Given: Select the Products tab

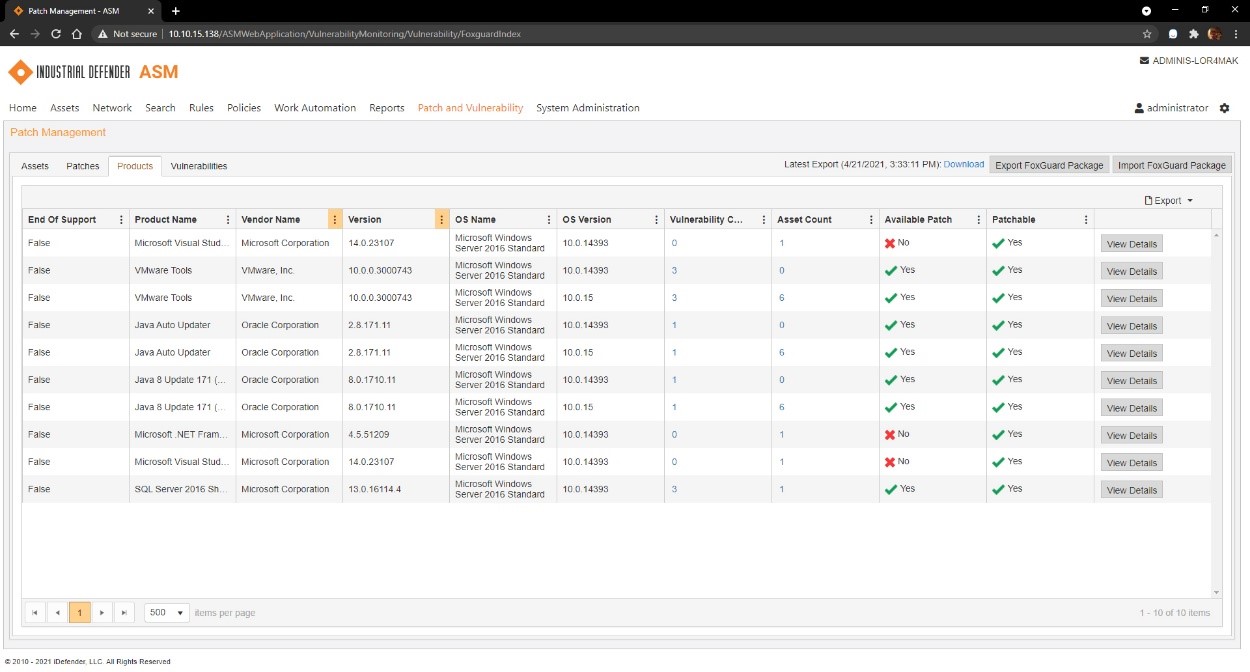Looking at the screenshot, I should pyautogui.click(x=135, y=166).
